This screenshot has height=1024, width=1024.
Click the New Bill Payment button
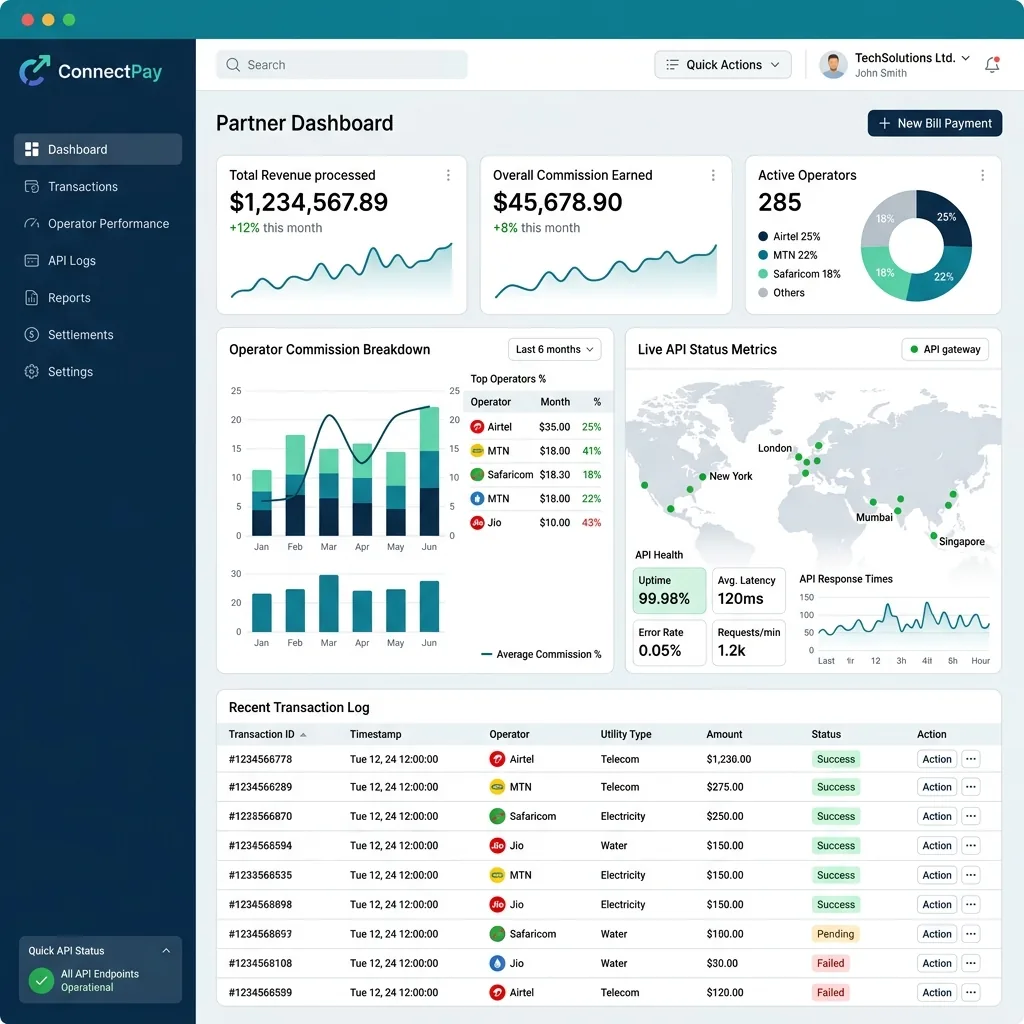(935, 123)
